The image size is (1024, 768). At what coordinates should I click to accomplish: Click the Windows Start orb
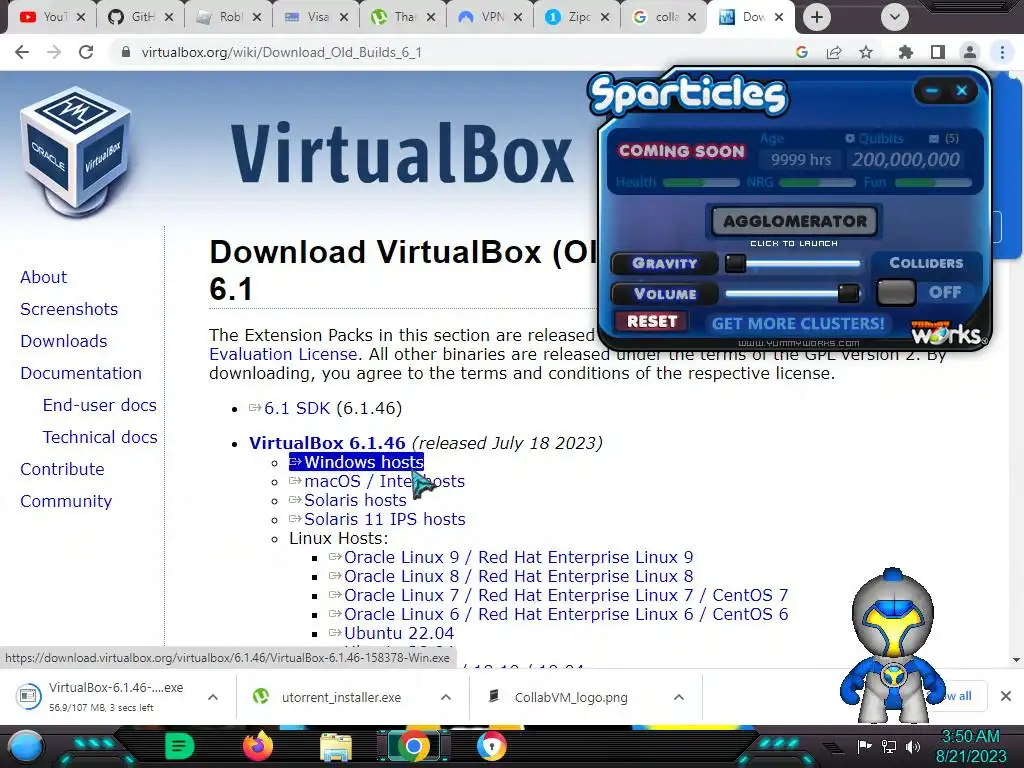coord(26,747)
